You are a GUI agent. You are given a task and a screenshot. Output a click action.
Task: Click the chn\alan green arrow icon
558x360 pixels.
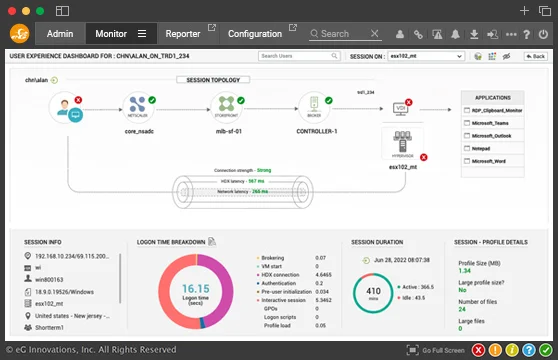coord(54,80)
